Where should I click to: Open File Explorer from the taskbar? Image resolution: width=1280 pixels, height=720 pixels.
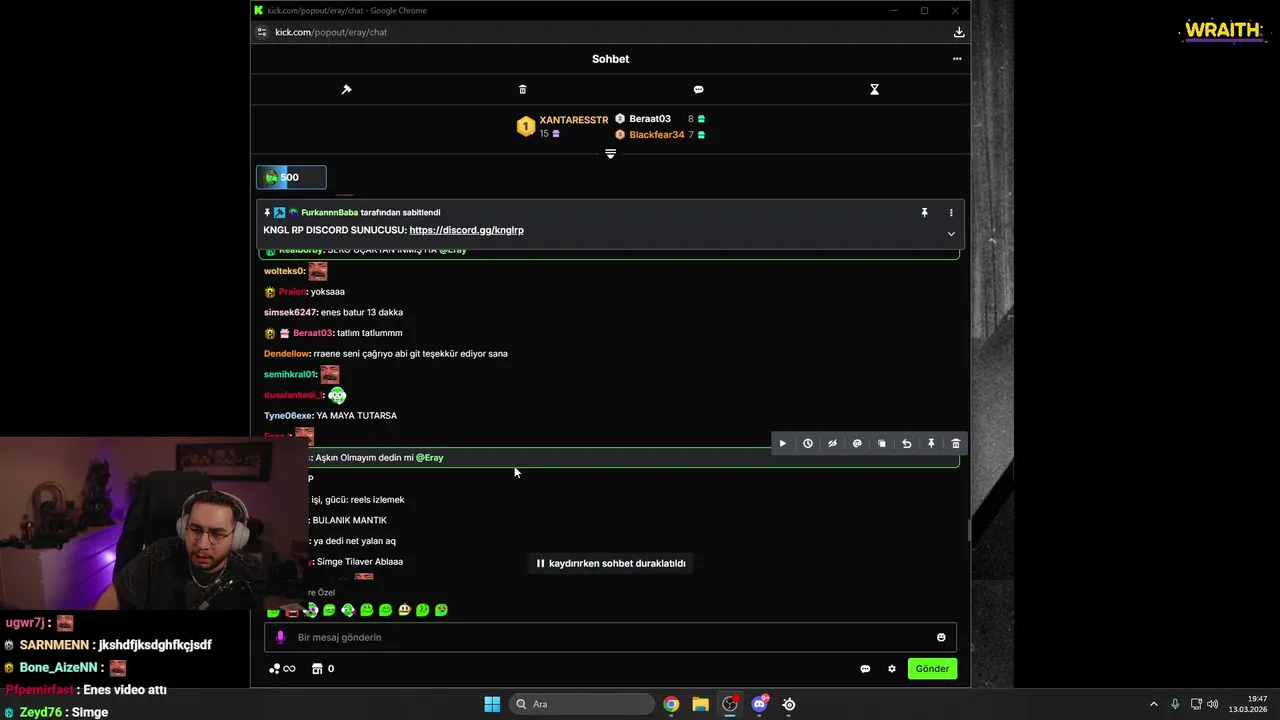pyautogui.click(x=700, y=704)
